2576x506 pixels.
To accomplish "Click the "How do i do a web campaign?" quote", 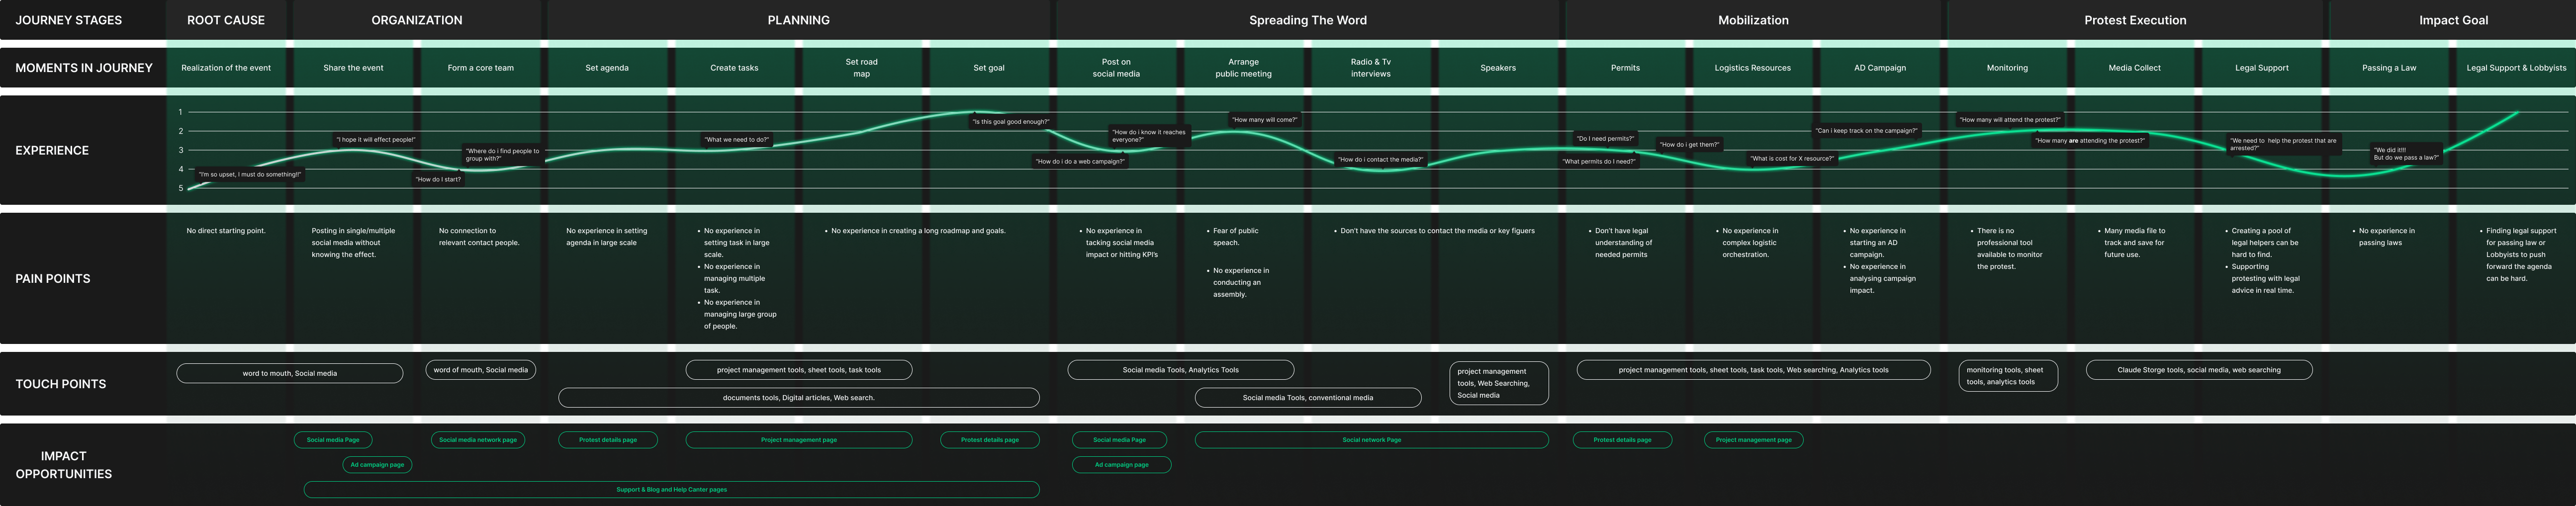I will [1080, 161].
